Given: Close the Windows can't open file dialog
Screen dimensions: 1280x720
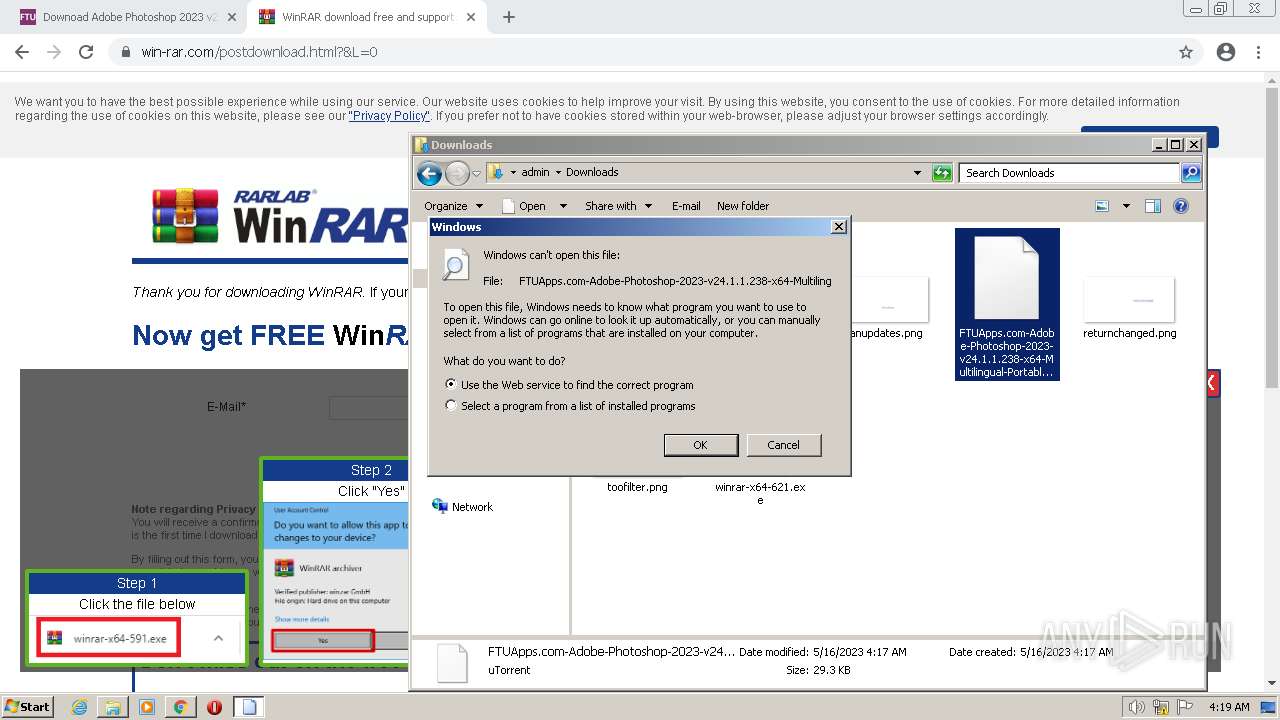Looking at the screenshot, I should [839, 227].
